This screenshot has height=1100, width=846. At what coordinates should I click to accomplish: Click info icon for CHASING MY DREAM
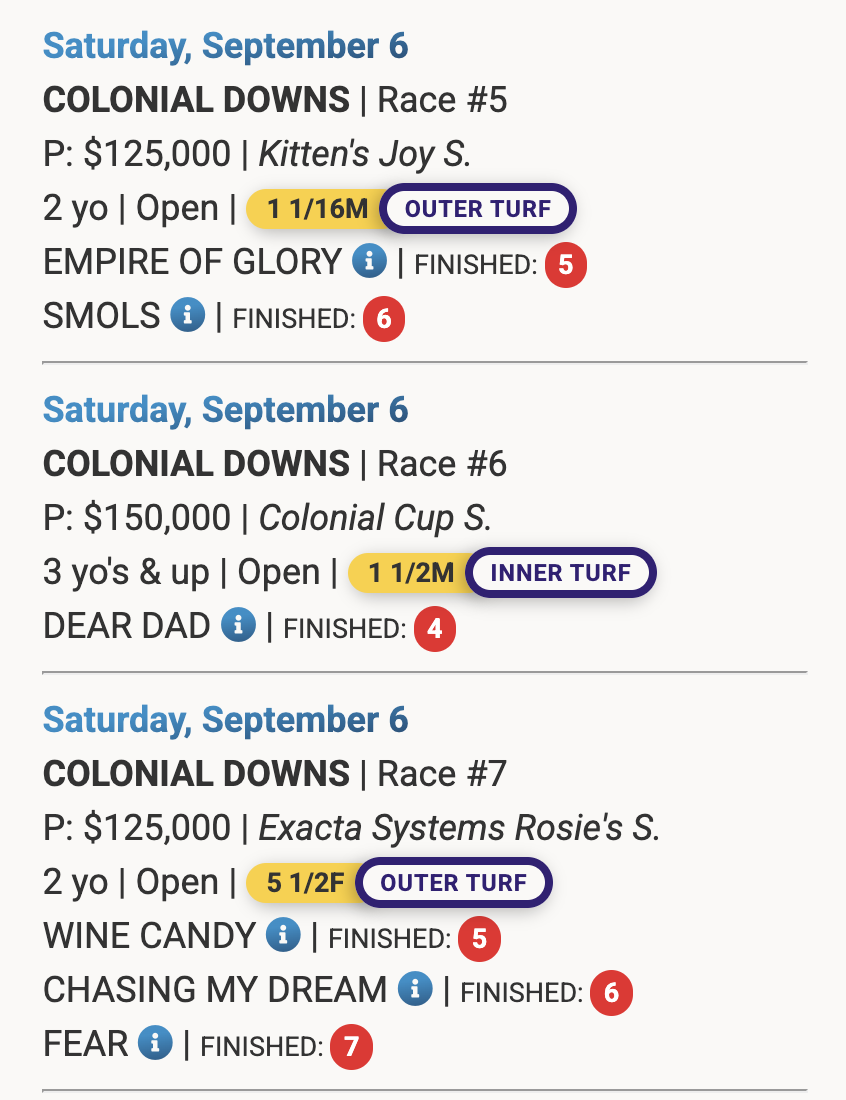click(415, 990)
